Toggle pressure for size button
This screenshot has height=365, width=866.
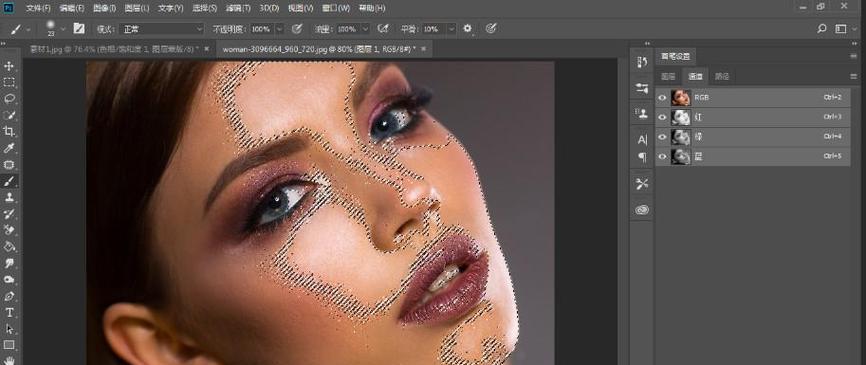point(490,29)
